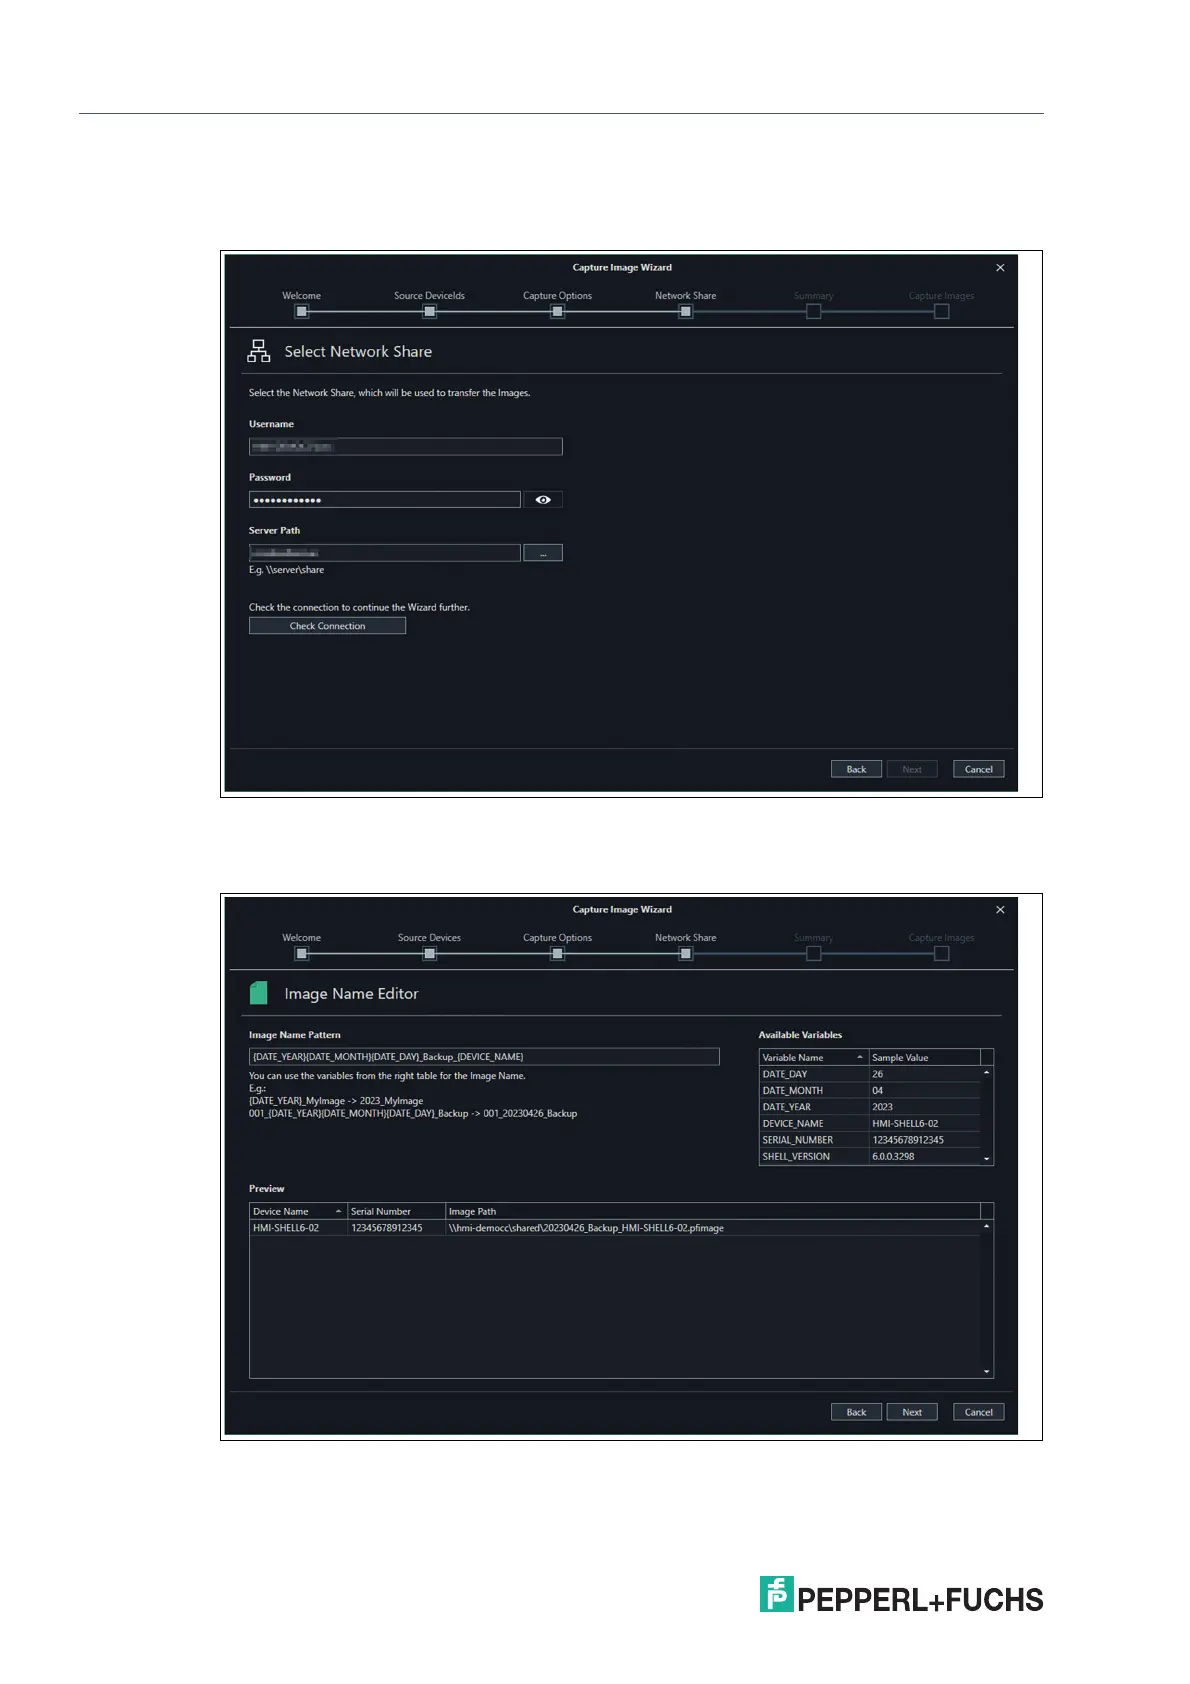The image size is (1190, 1684).
Task: Click the serial number 12345678912345 in Preview row
Action: 387,1228
